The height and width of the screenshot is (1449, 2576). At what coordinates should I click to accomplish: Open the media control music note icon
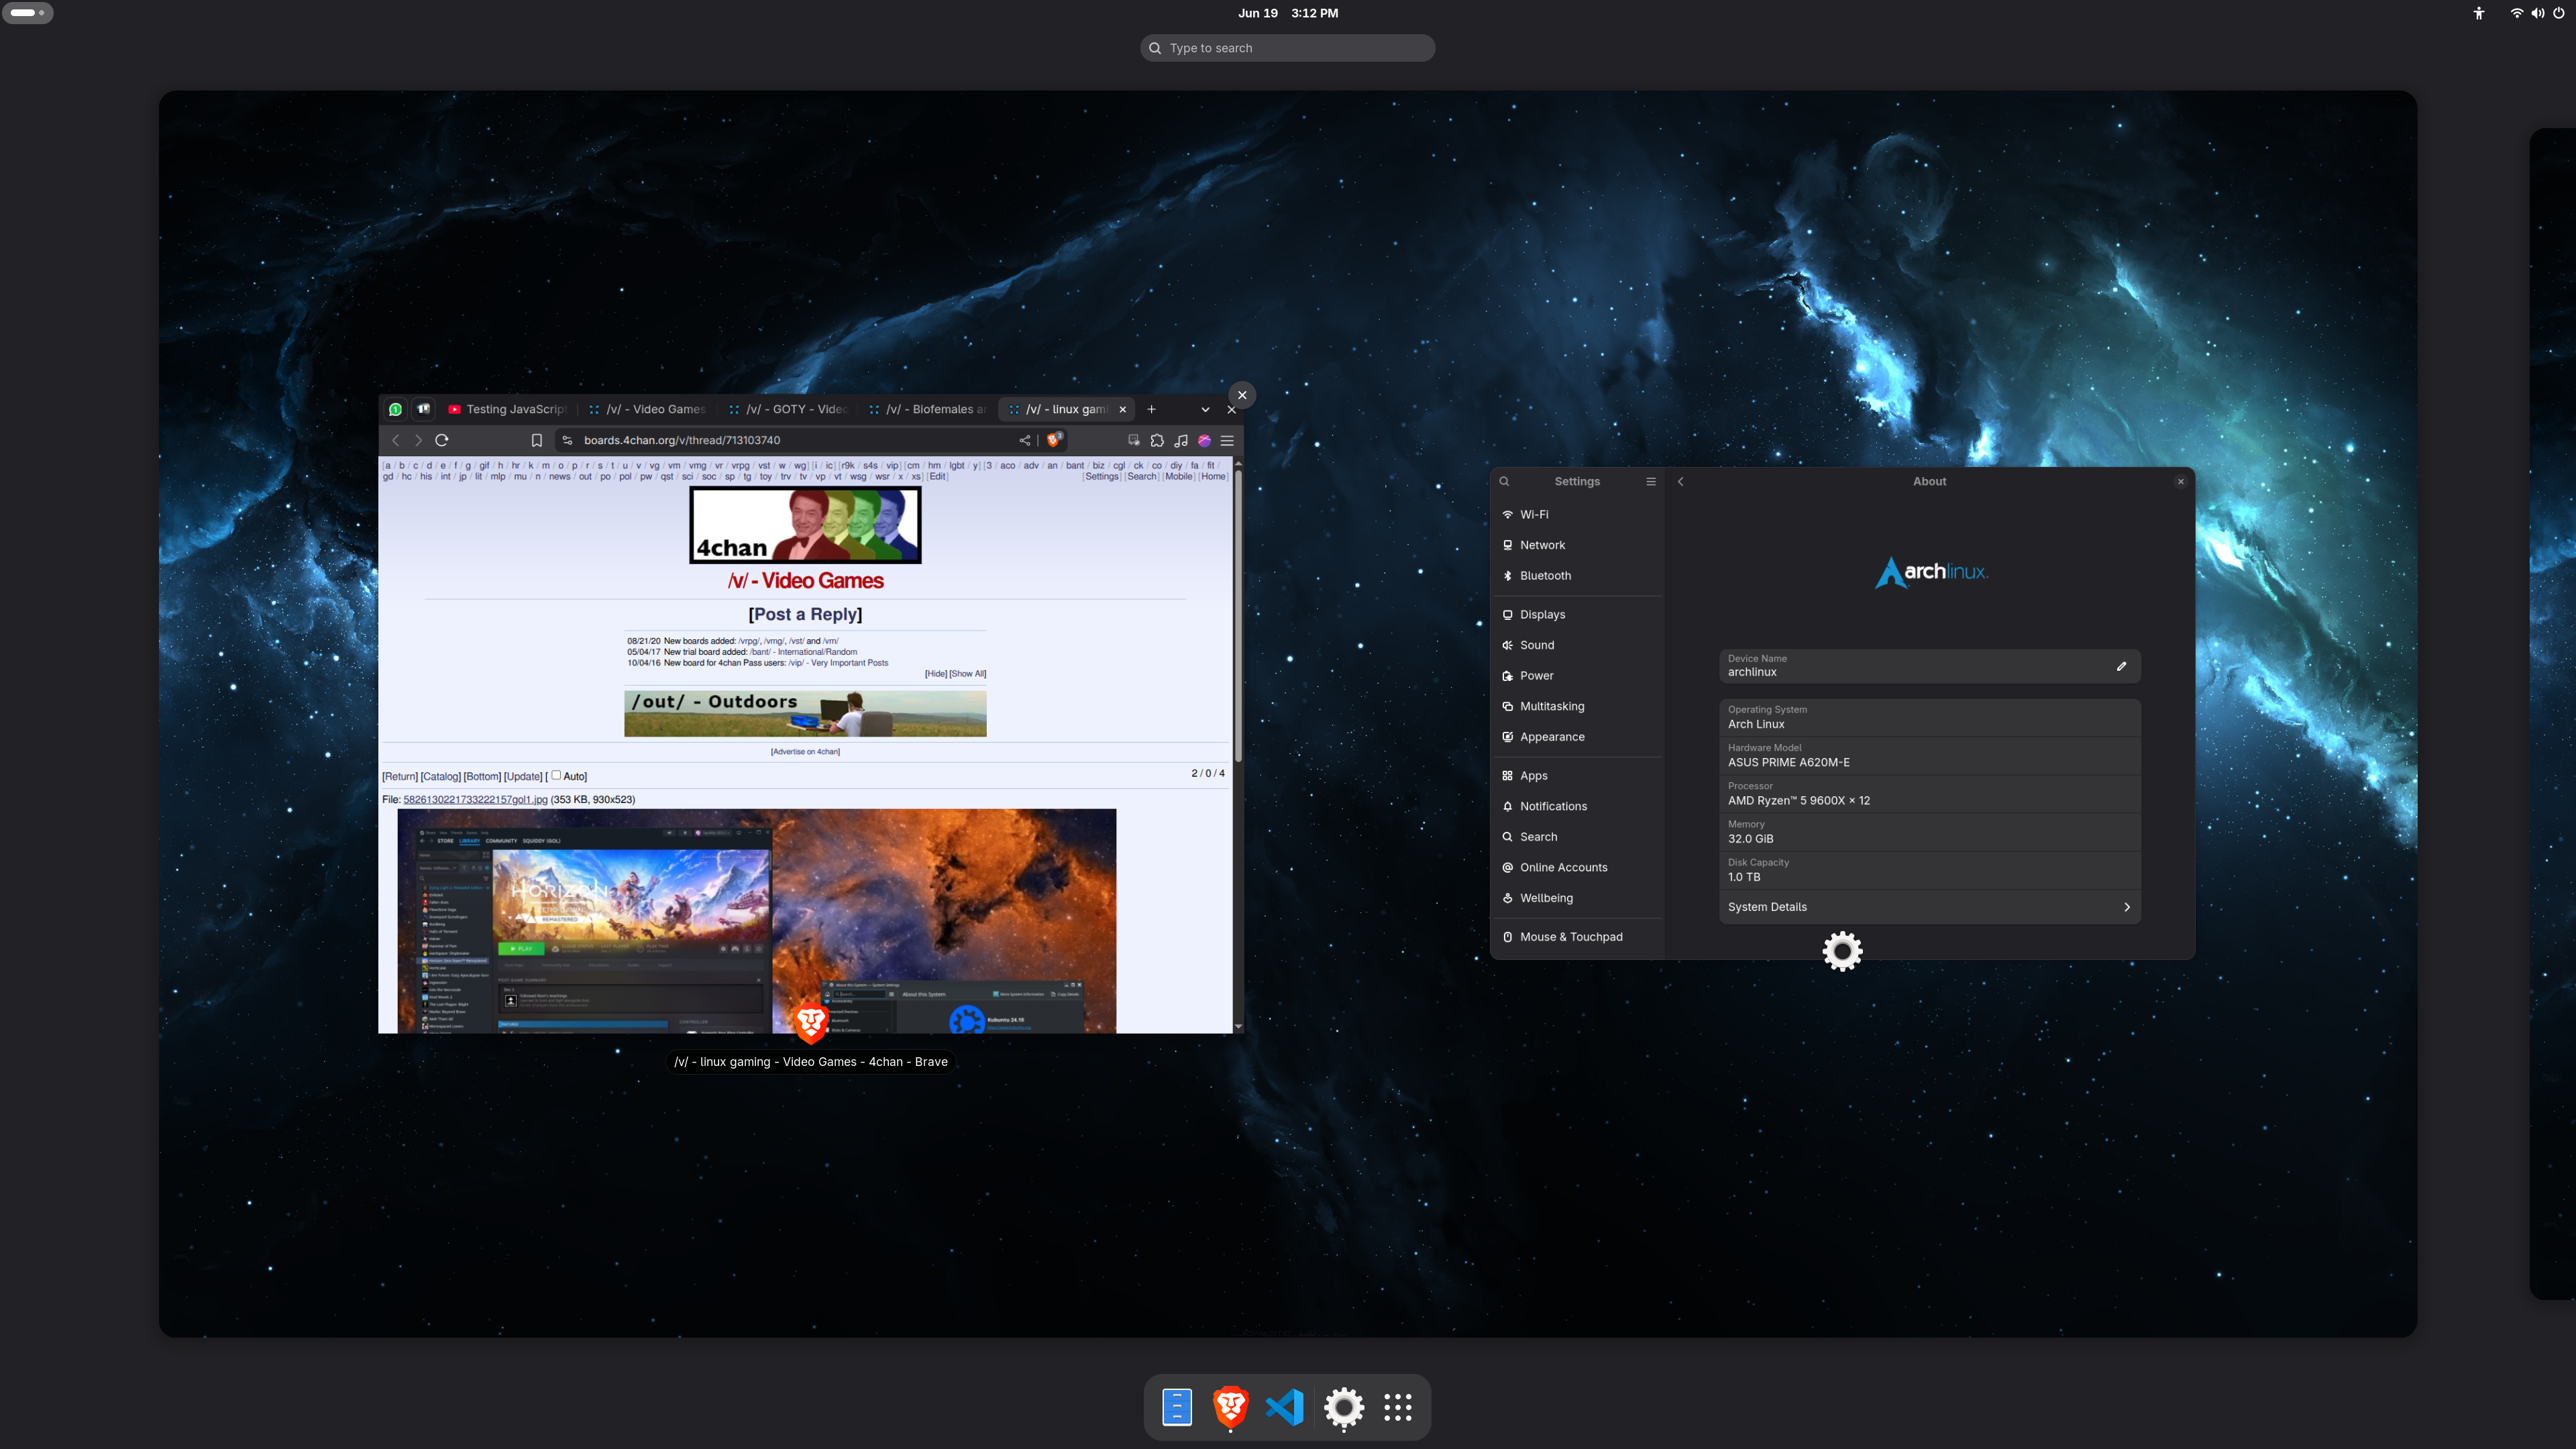coord(1181,440)
